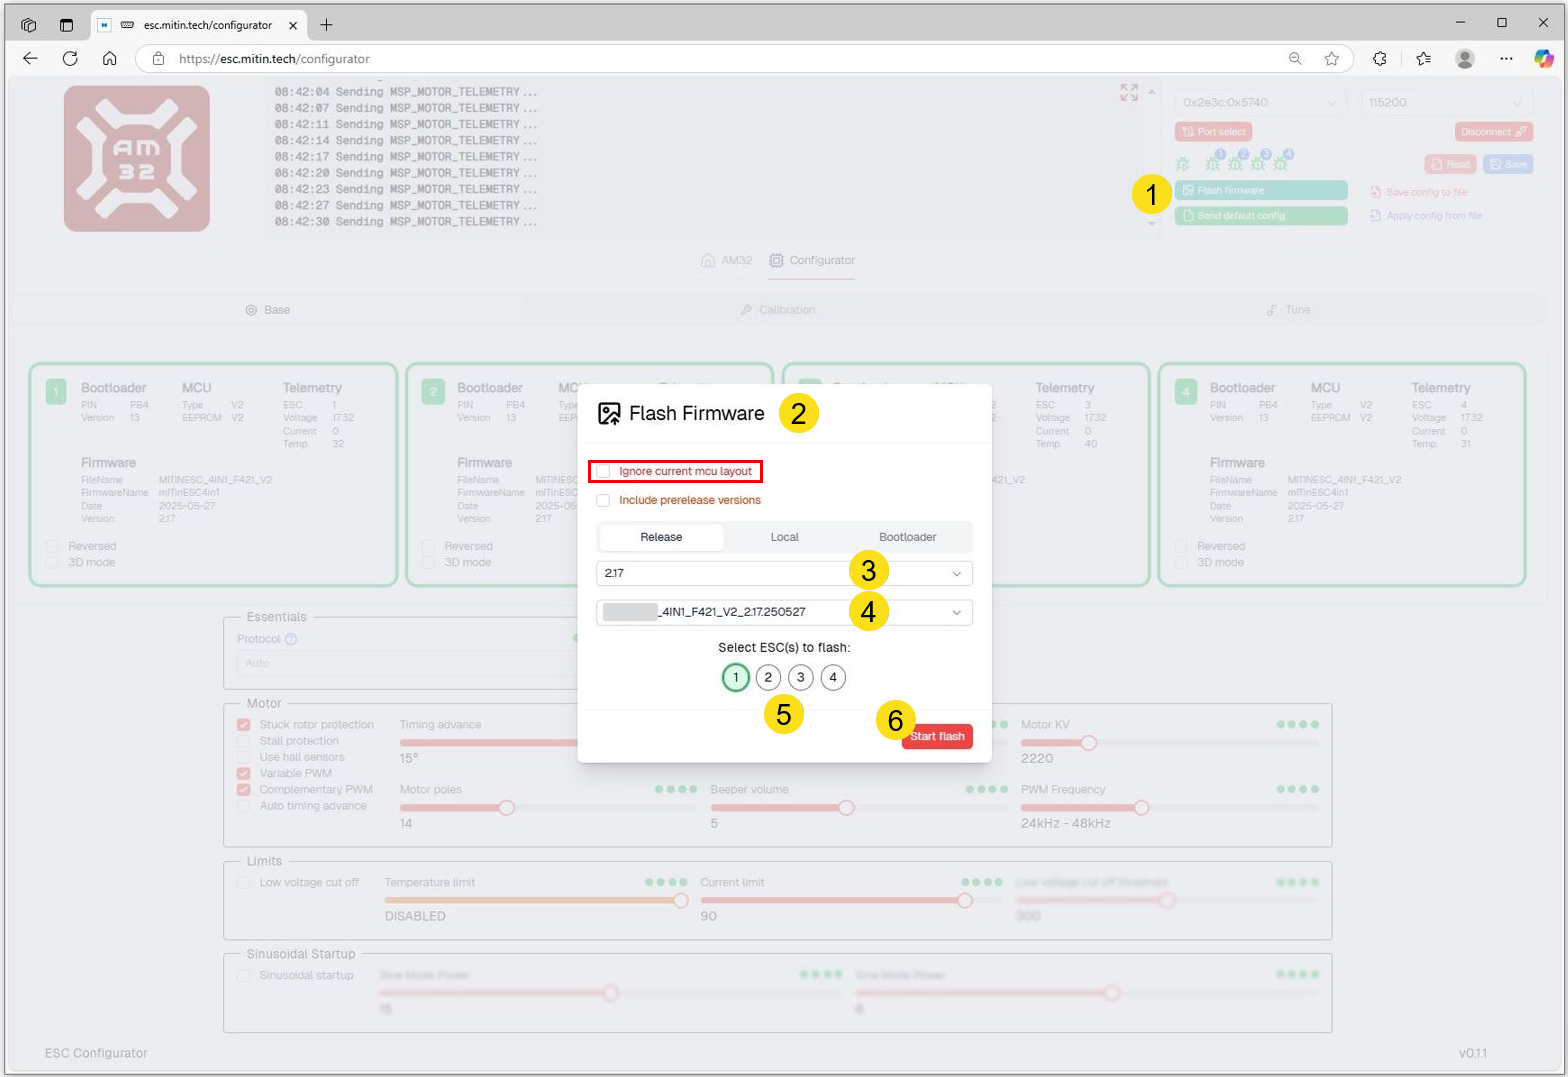Go back with the browser back arrow

coord(30,59)
